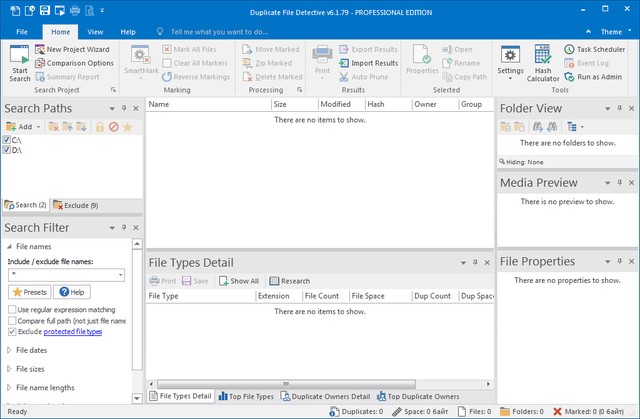Open Comparison Options
Screen dimensions: 640x419
[78, 63]
